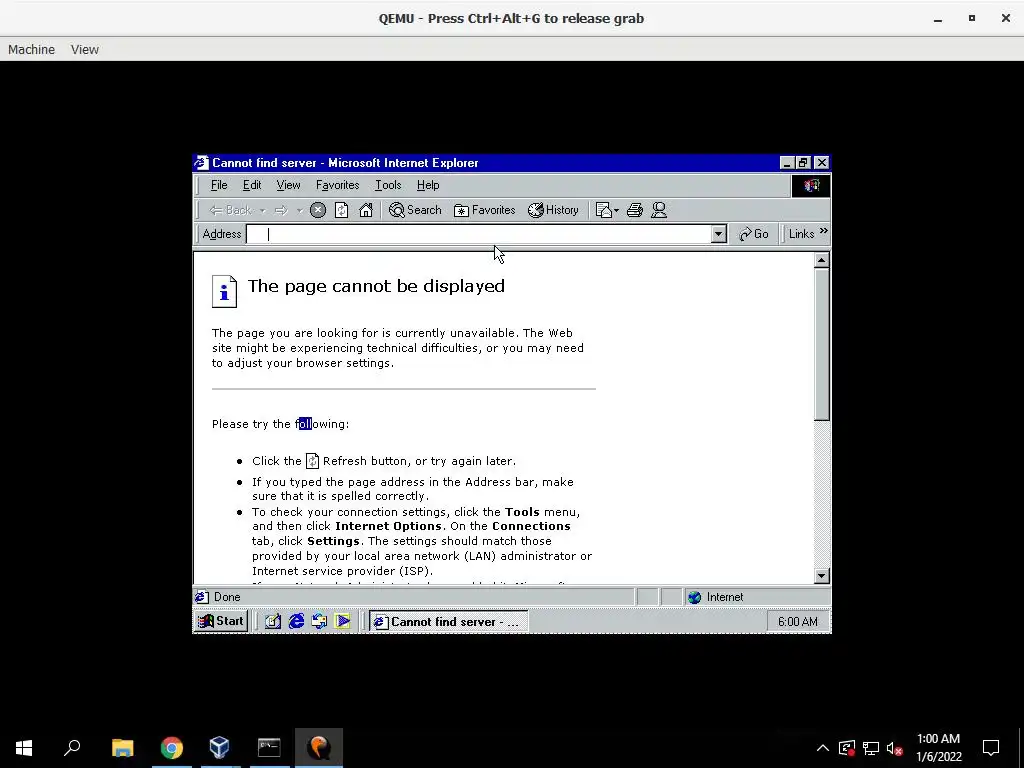Open the command prompt taskbar icon
The image size is (1024, 768).
269,748
